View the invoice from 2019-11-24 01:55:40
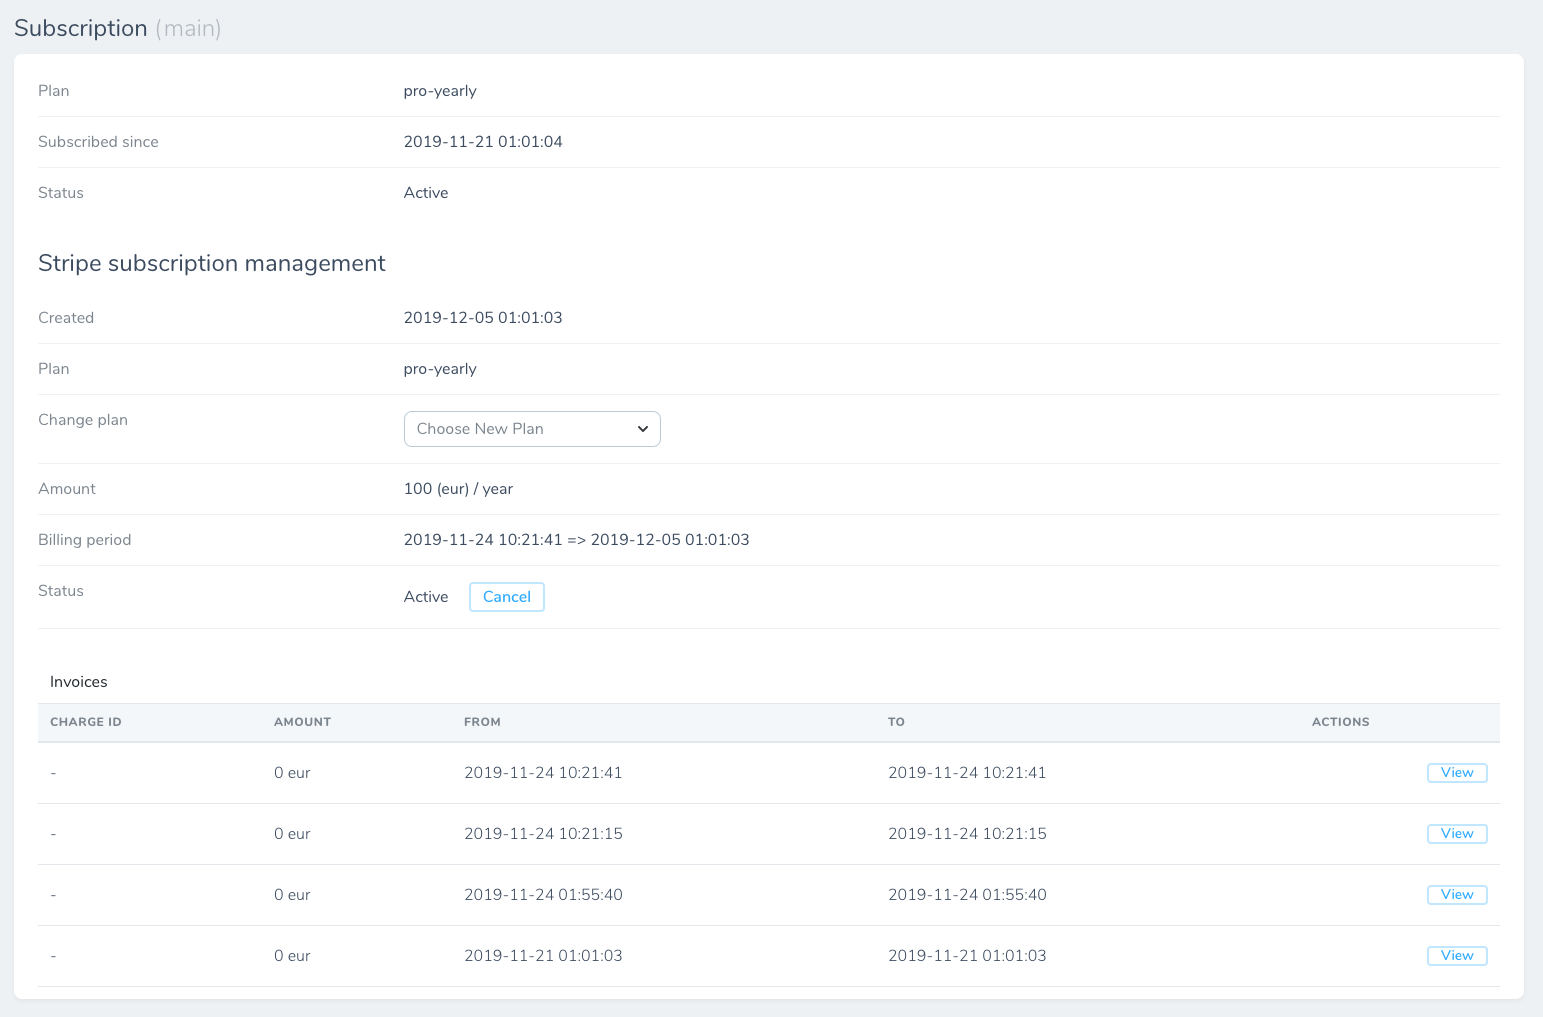The height and width of the screenshot is (1017, 1543). tap(1456, 895)
